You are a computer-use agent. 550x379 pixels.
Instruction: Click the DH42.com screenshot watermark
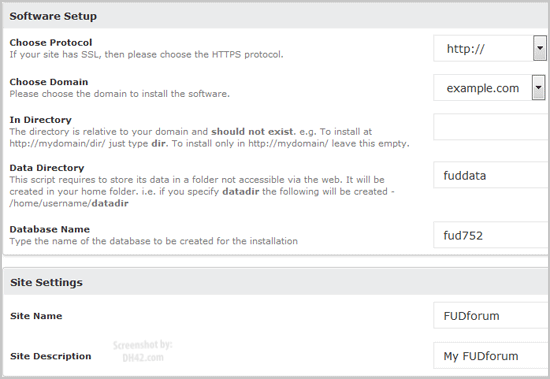tap(143, 351)
